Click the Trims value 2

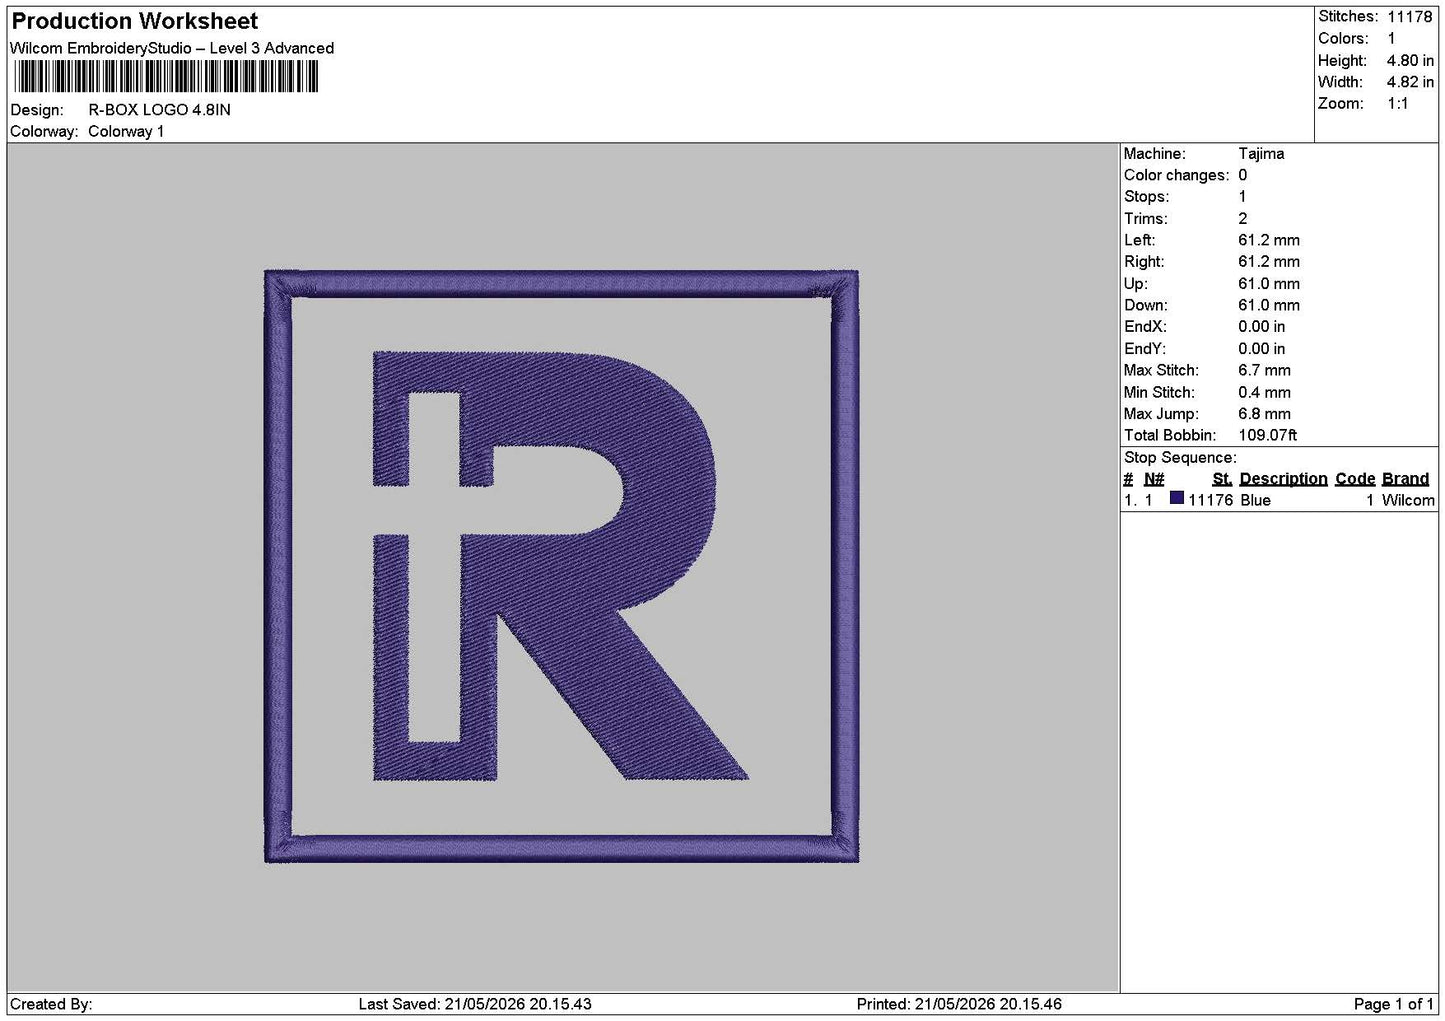tap(1243, 219)
